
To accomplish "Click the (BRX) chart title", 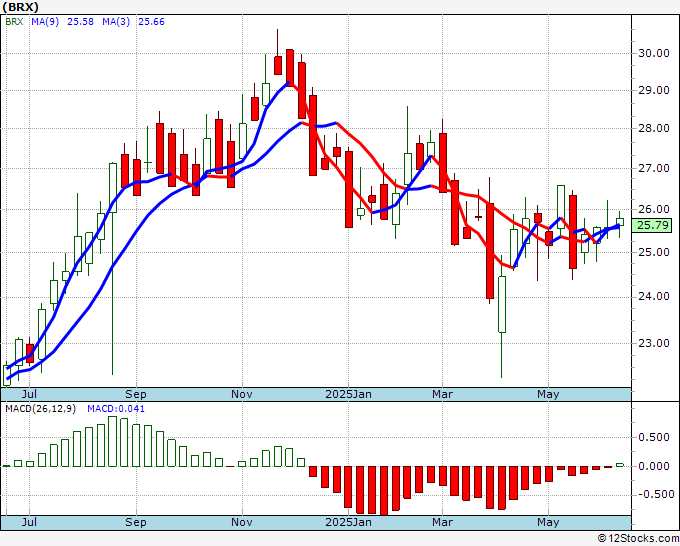I will point(20,7).
